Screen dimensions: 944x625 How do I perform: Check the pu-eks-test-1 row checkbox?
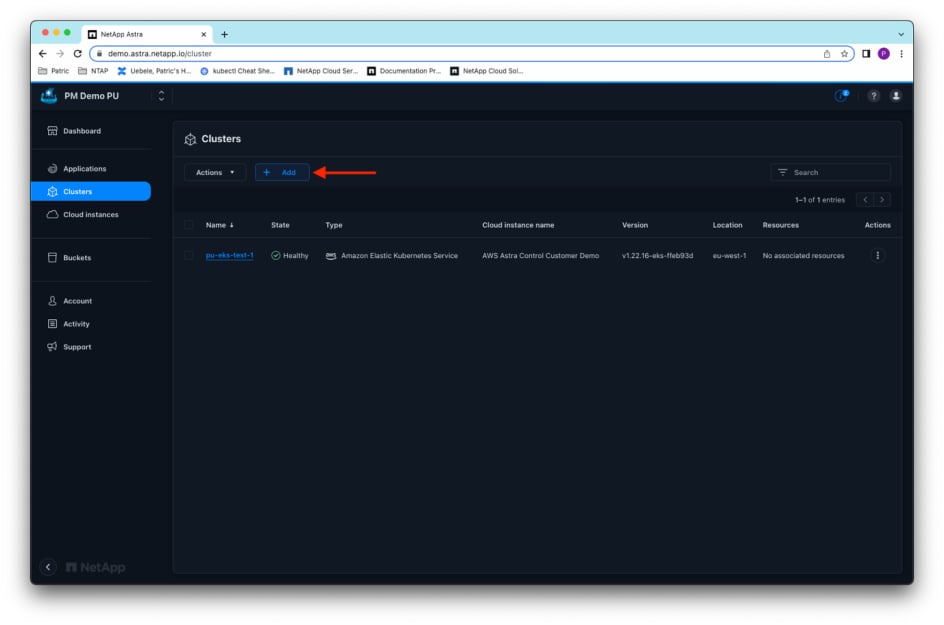tap(189, 255)
